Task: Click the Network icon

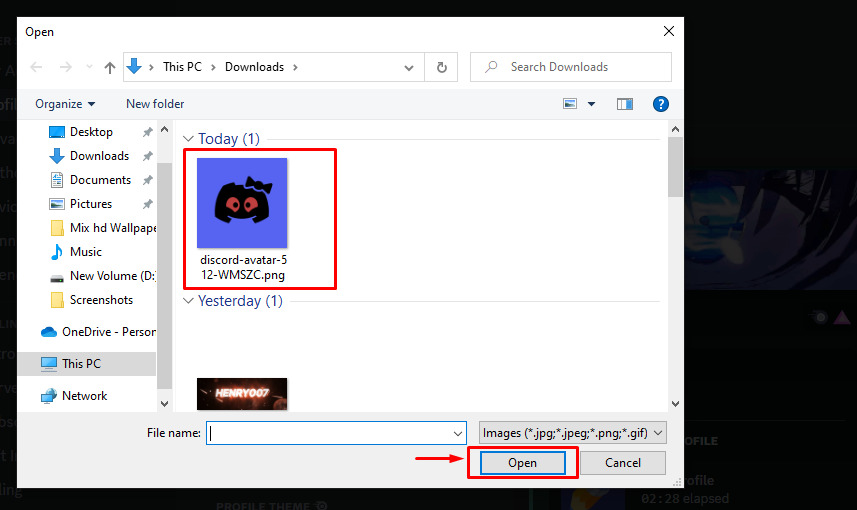Action: point(49,396)
